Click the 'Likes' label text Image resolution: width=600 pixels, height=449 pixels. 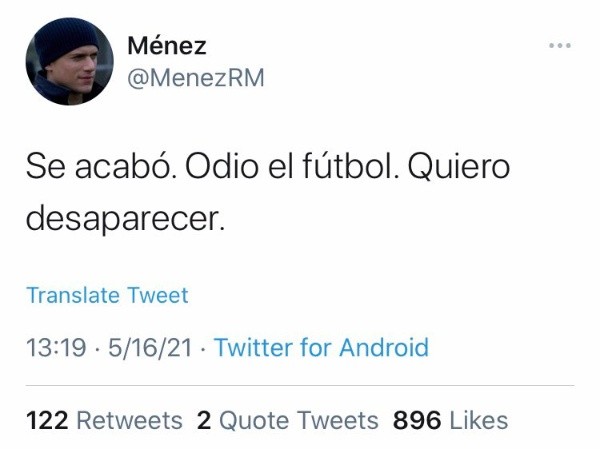point(478,421)
